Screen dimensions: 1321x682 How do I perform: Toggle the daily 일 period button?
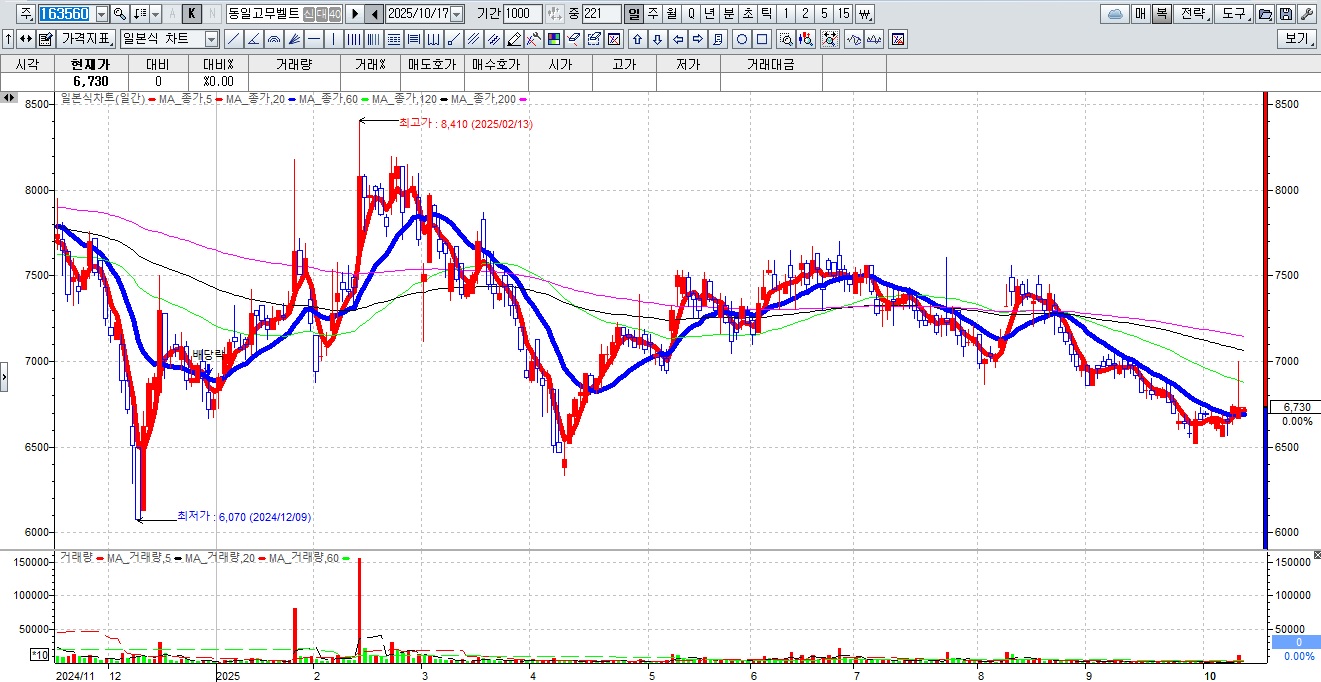point(634,14)
